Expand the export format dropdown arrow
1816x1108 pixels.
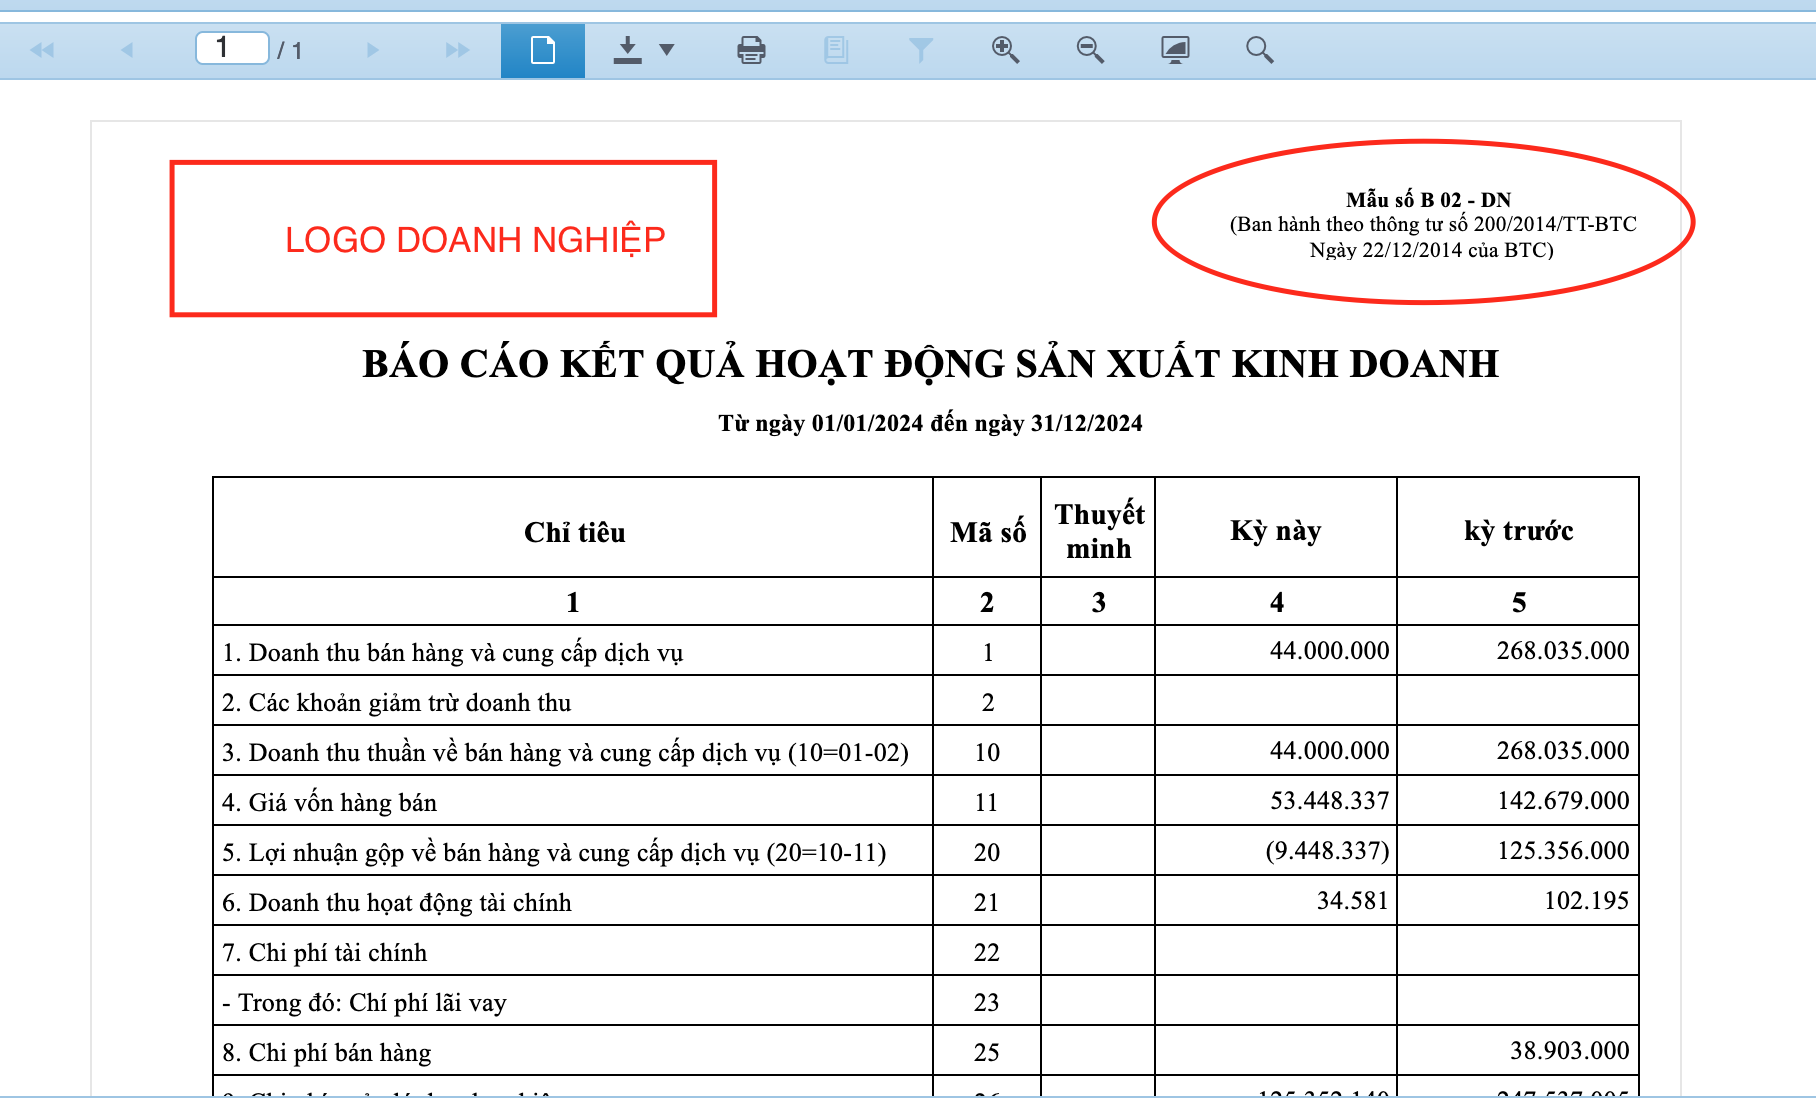coord(667,50)
